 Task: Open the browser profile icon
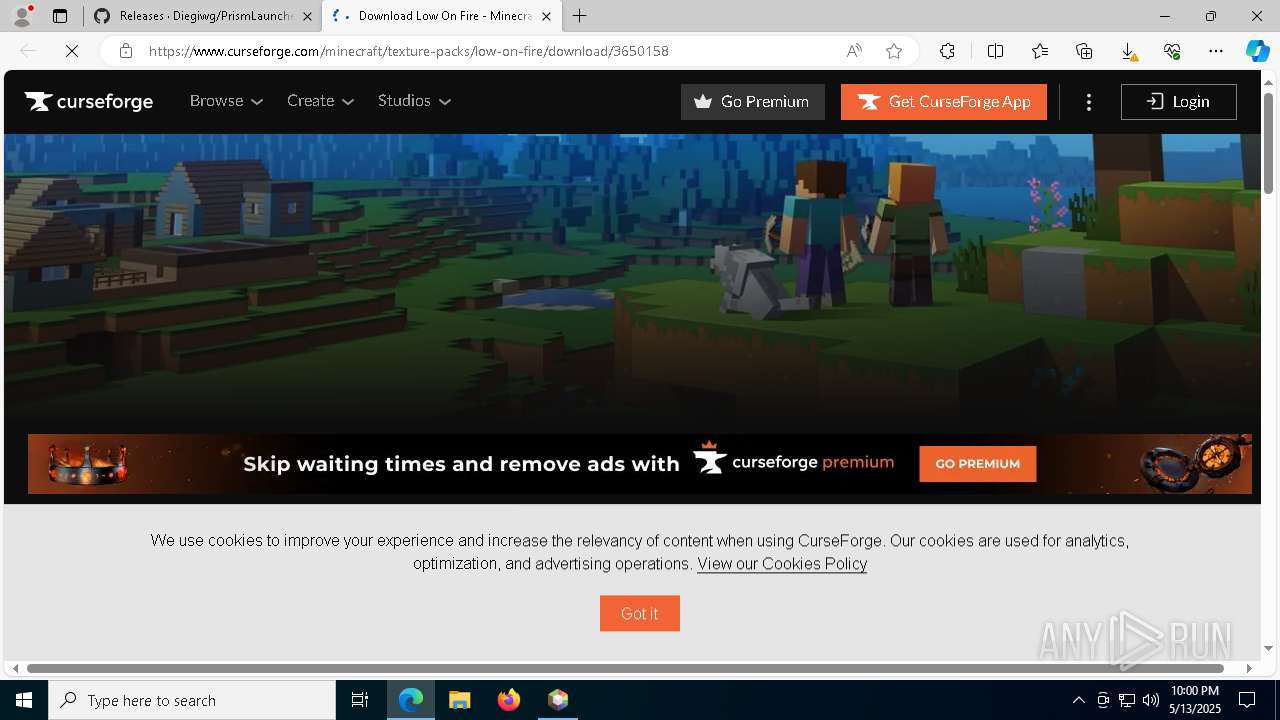point(21,16)
